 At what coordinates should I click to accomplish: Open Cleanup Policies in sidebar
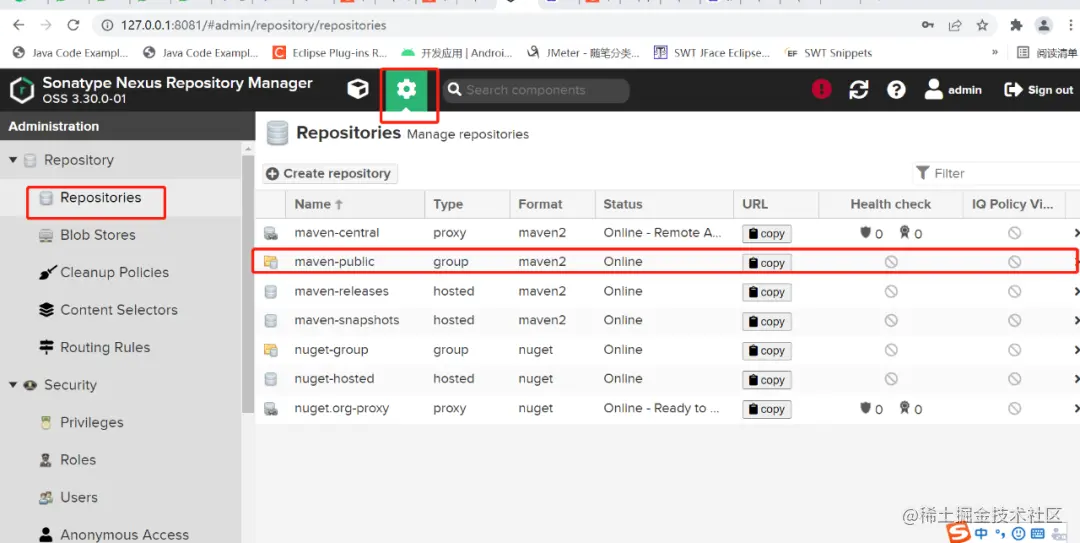pos(114,272)
